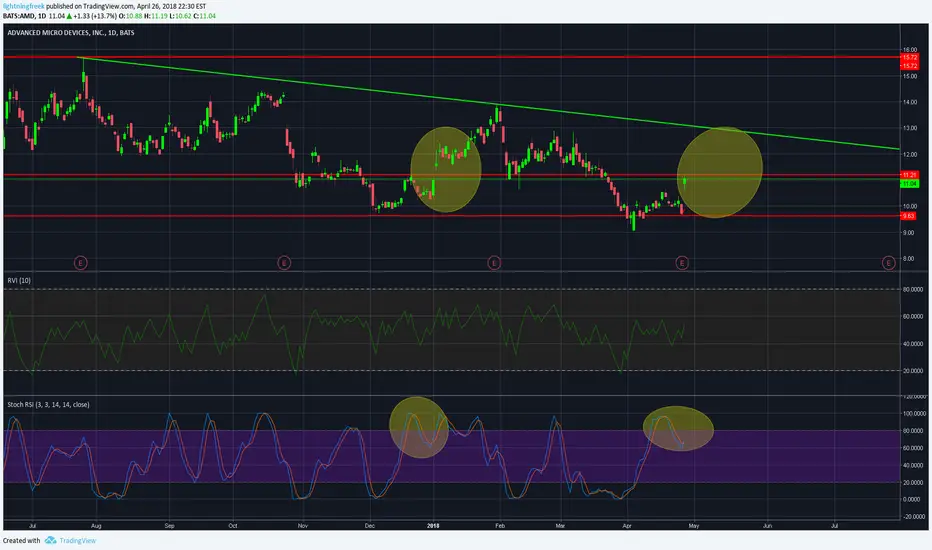The height and width of the screenshot is (550, 932).
Task: Click the Oct label on time axis
Action: point(232,526)
